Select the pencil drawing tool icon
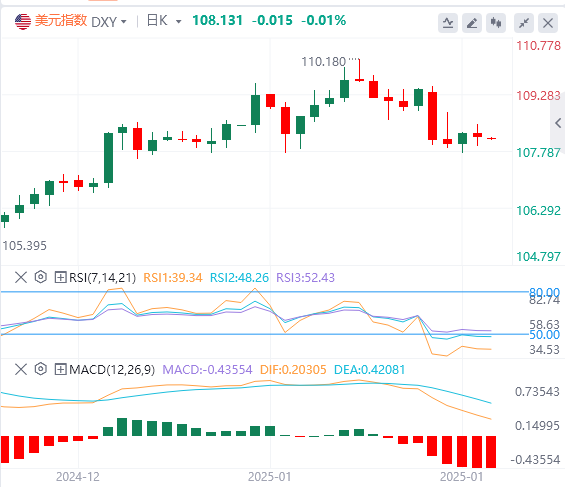 [x=472, y=23]
